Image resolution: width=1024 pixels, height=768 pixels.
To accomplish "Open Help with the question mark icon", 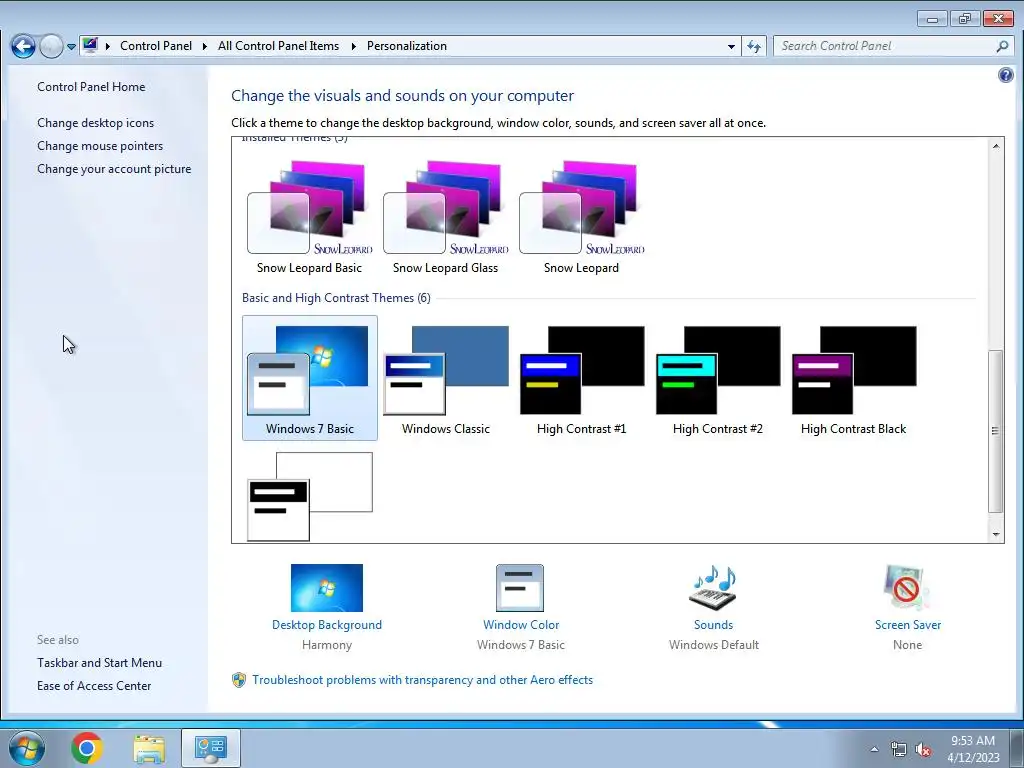I will (1006, 75).
